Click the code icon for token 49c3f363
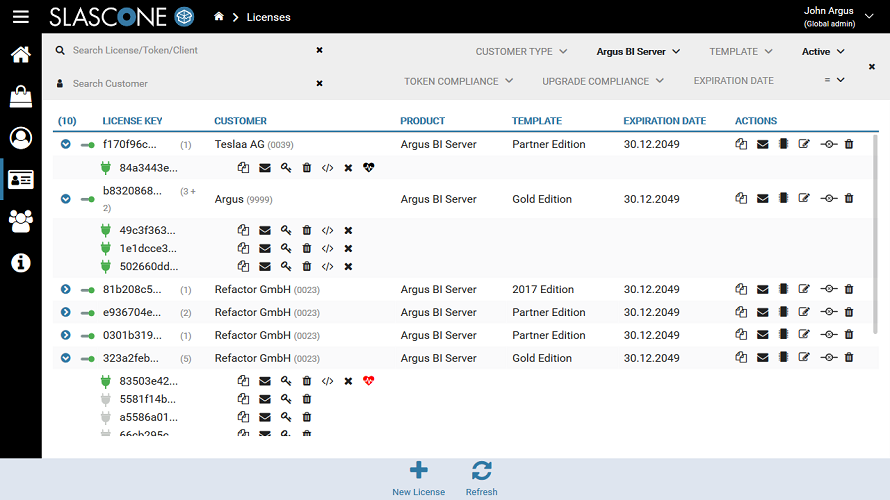This screenshot has height=500, width=890. pos(327,231)
